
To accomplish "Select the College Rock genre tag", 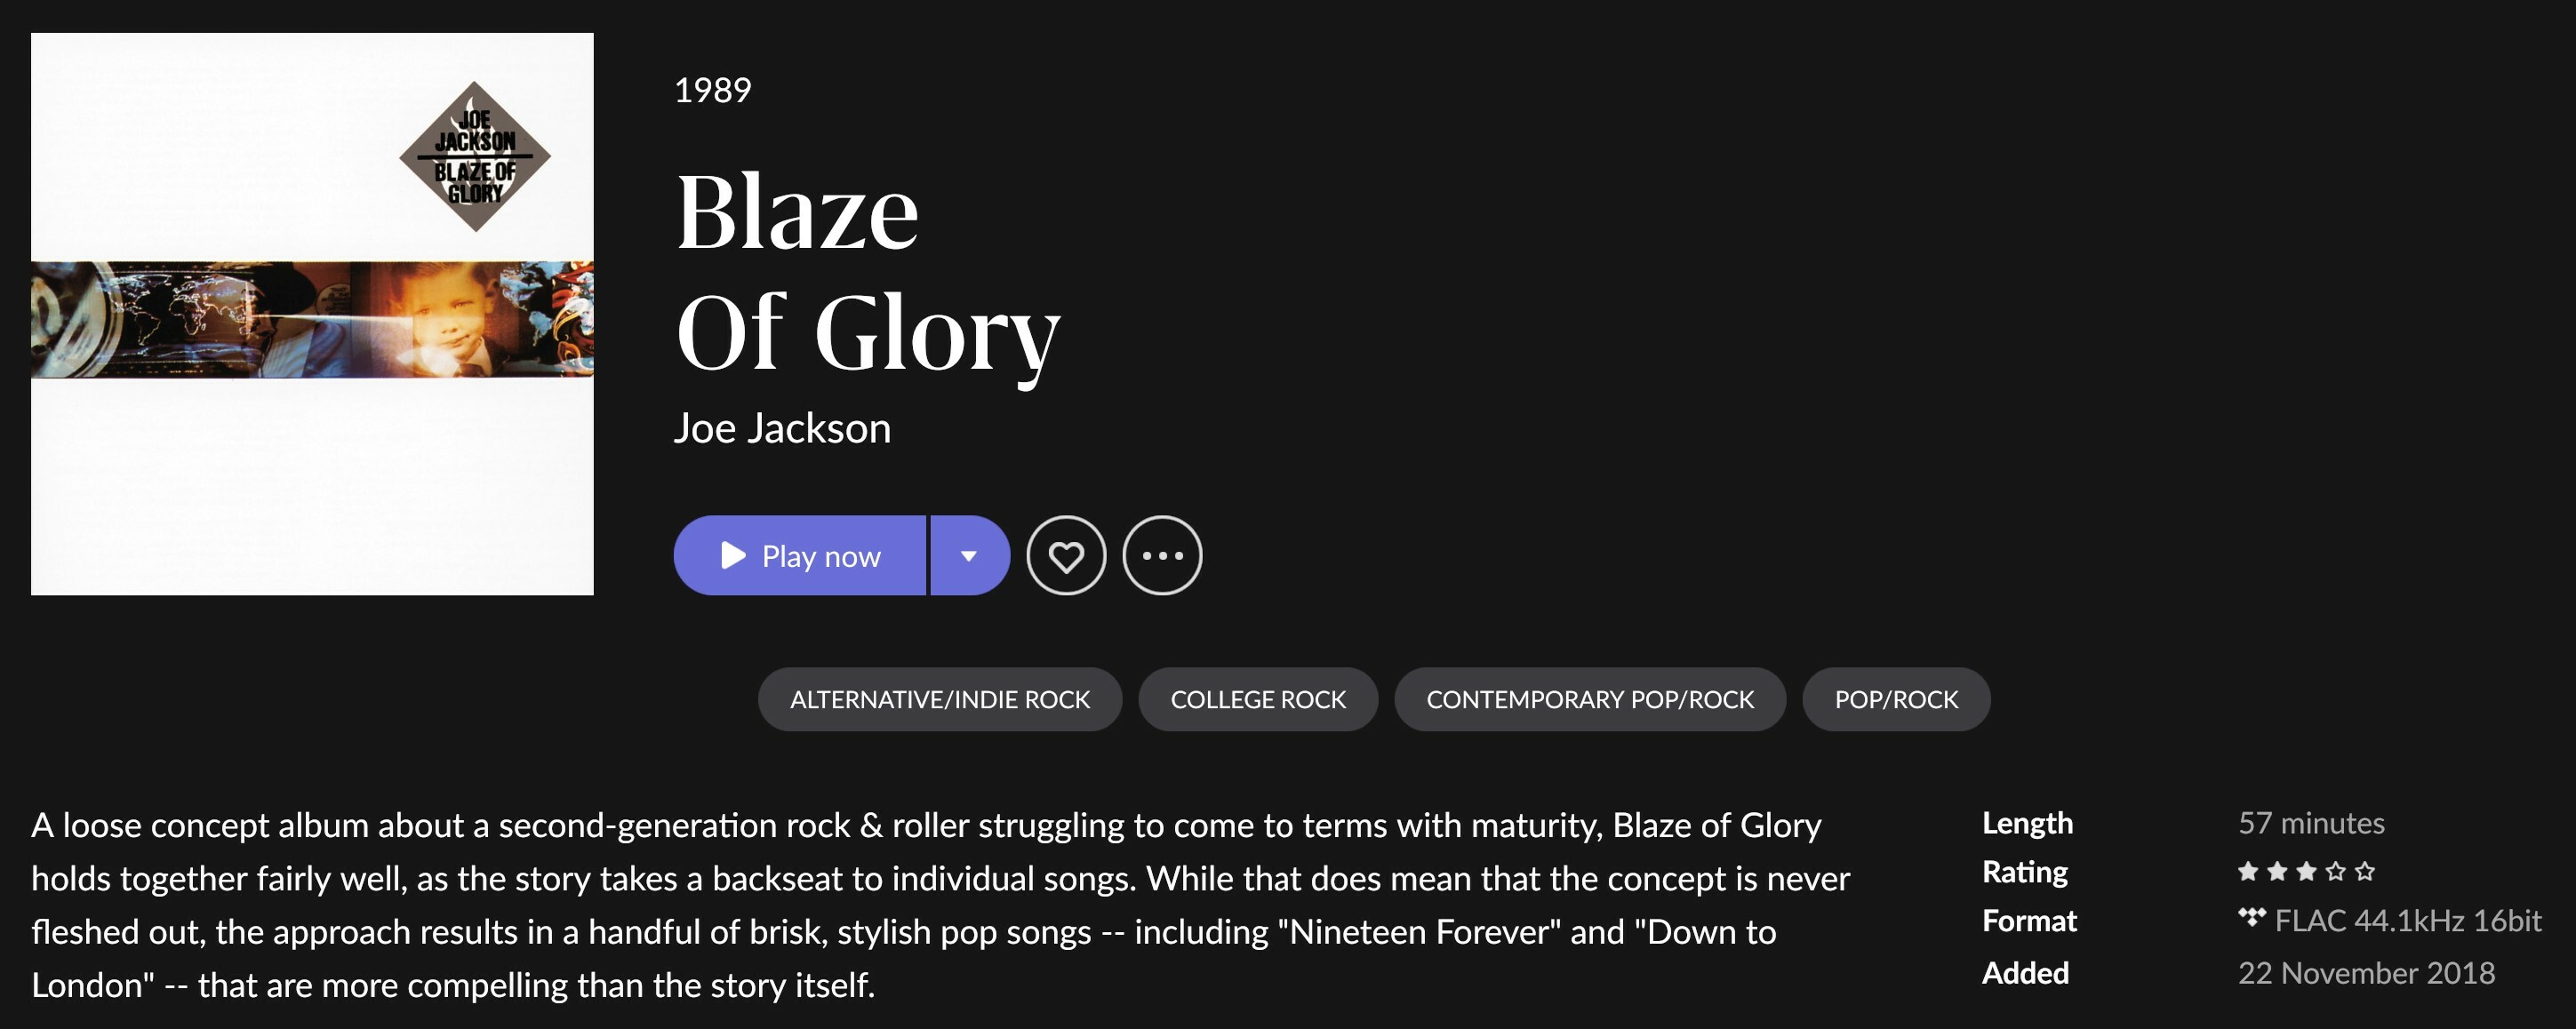I will pyautogui.click(x=1258, y=699).
